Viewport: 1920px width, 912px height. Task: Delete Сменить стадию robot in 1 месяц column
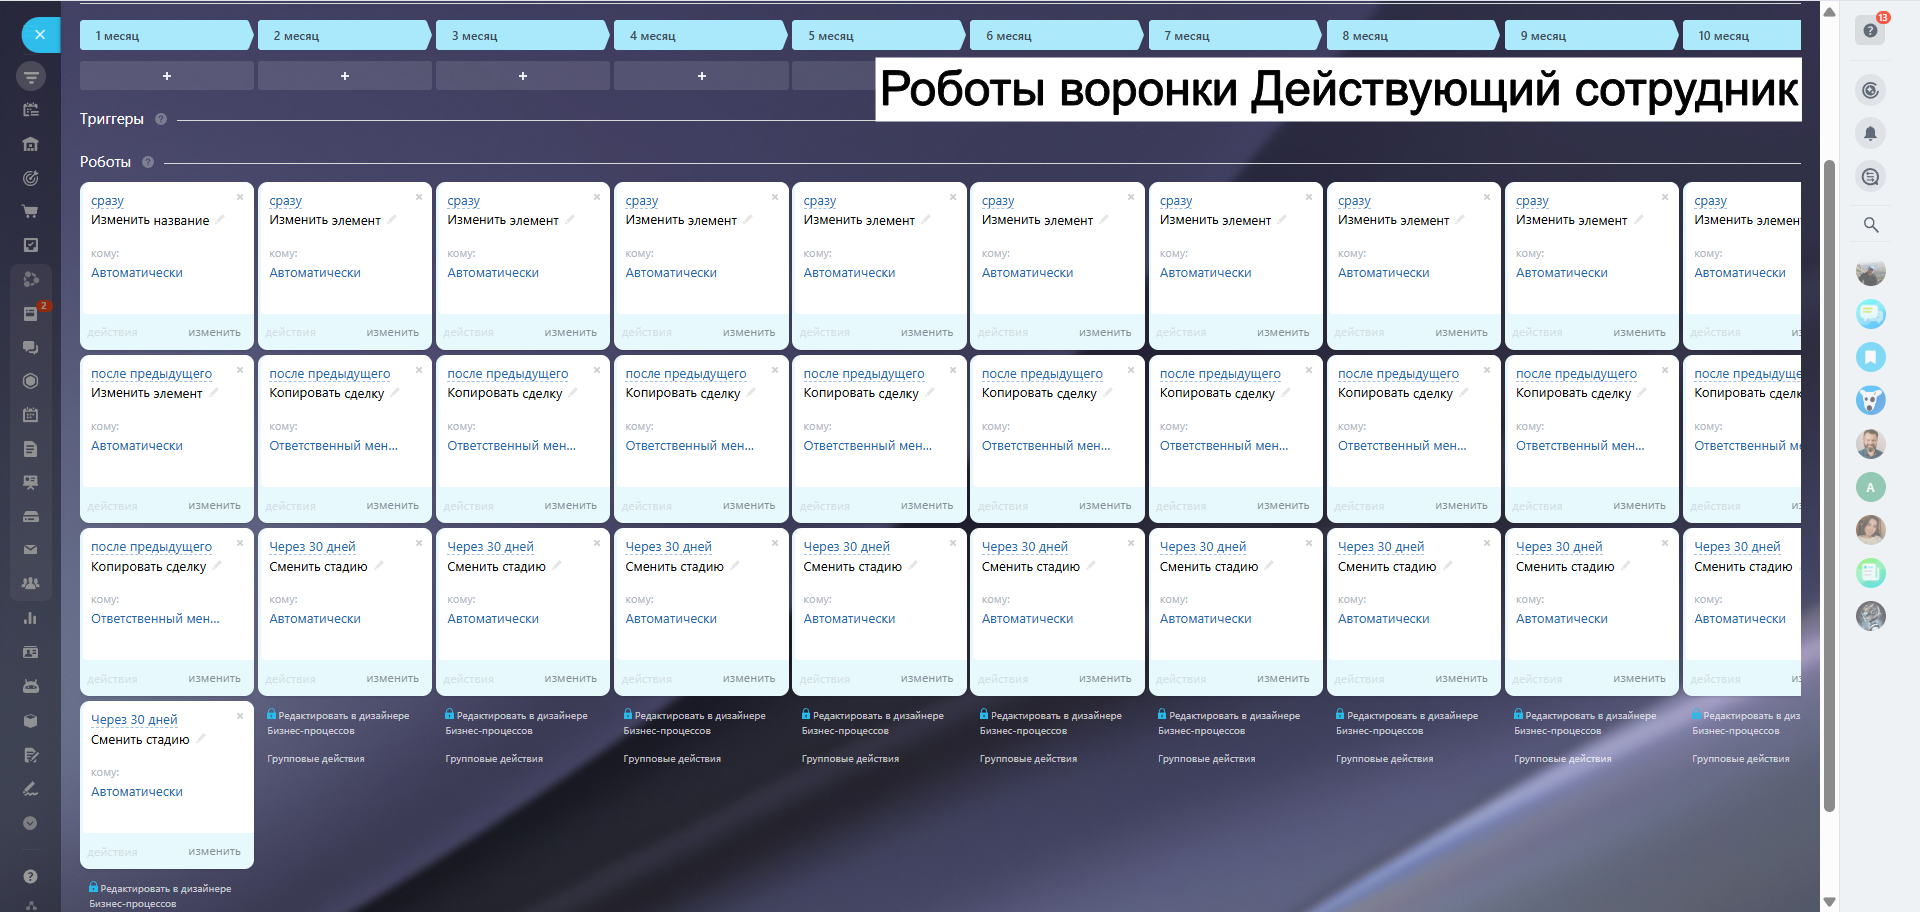[240, 716]
